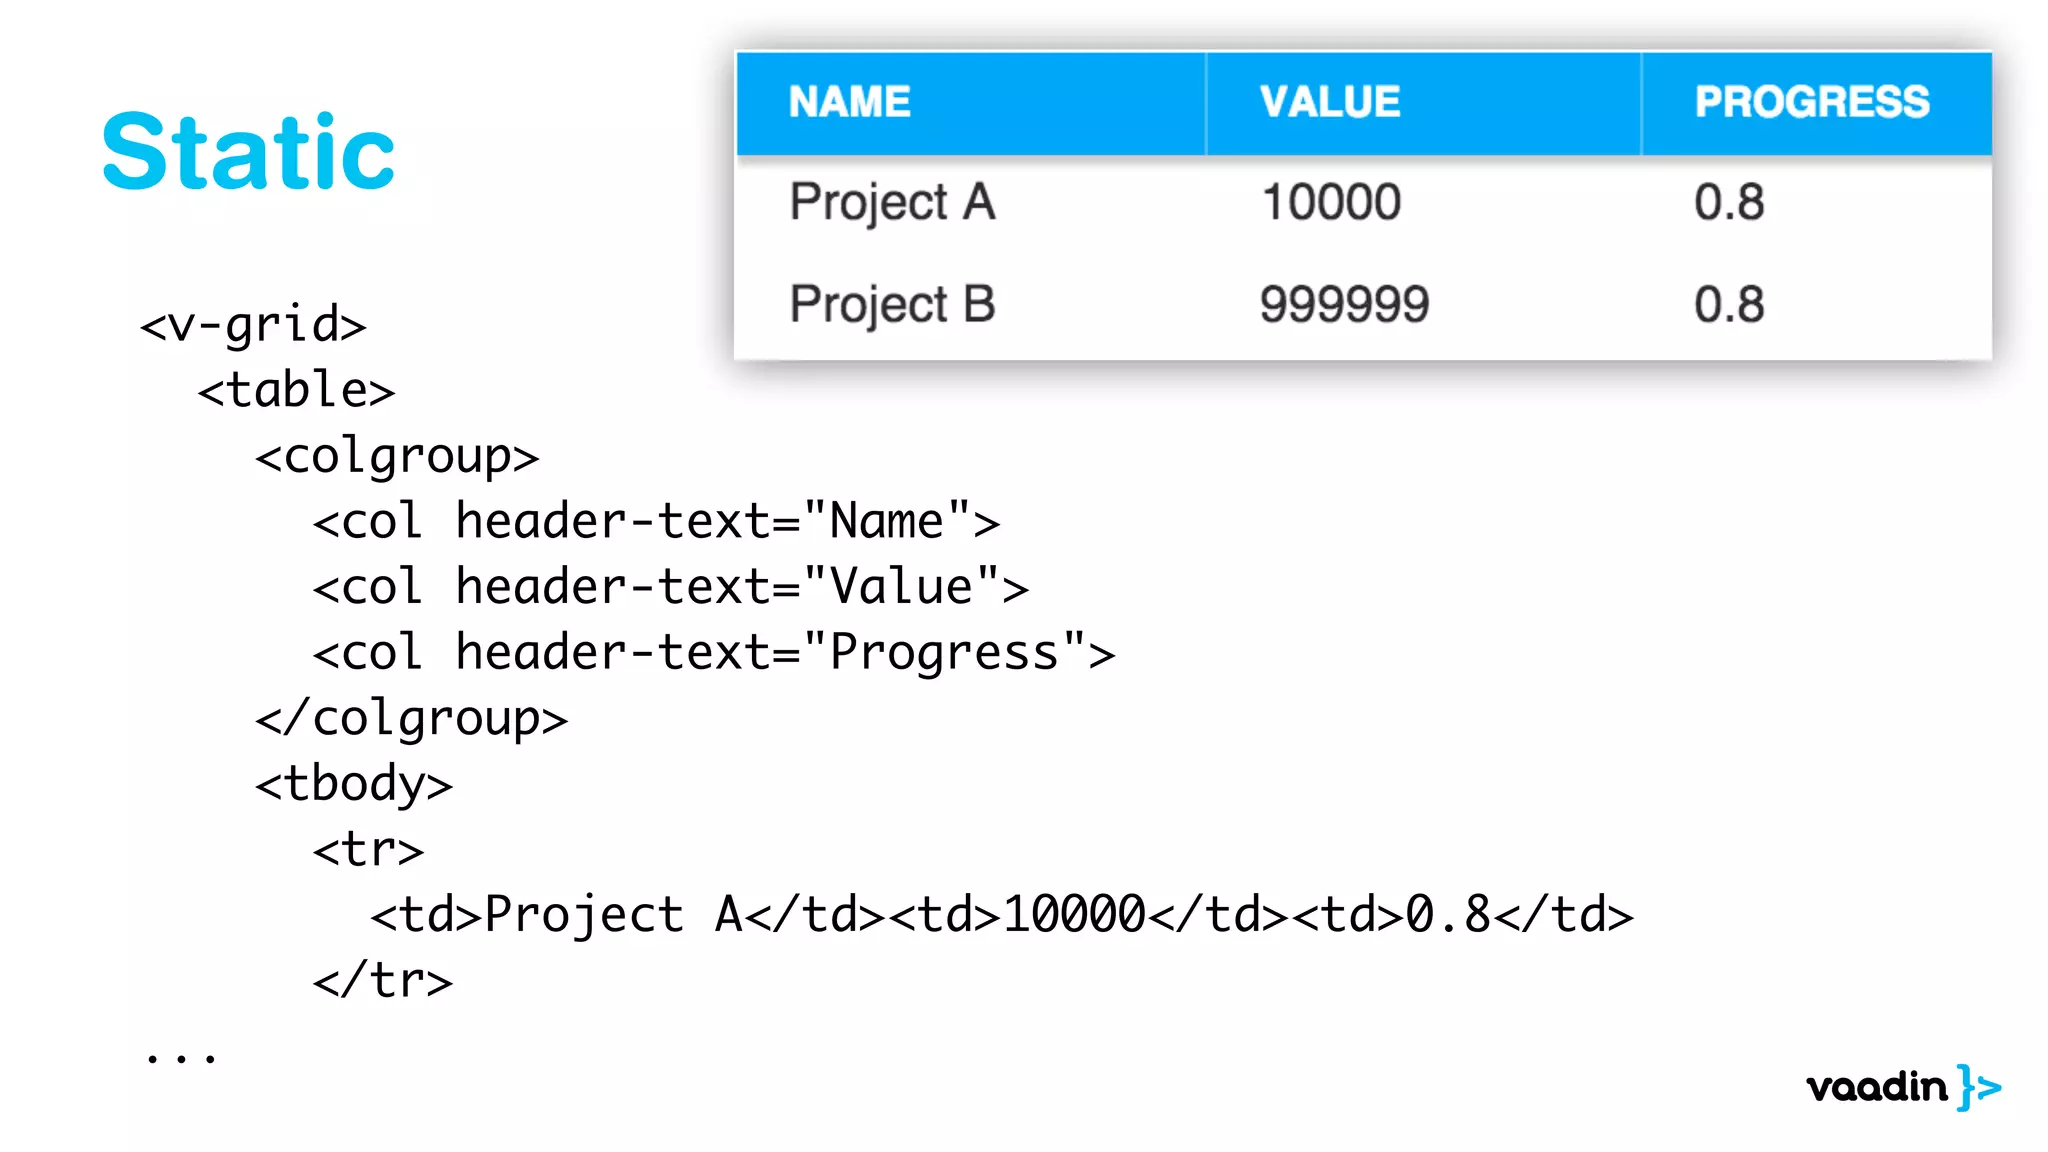The height and width of the screenshot is (1152, 2048).
Task: Click the td Project A code row
Action: 1001,915
